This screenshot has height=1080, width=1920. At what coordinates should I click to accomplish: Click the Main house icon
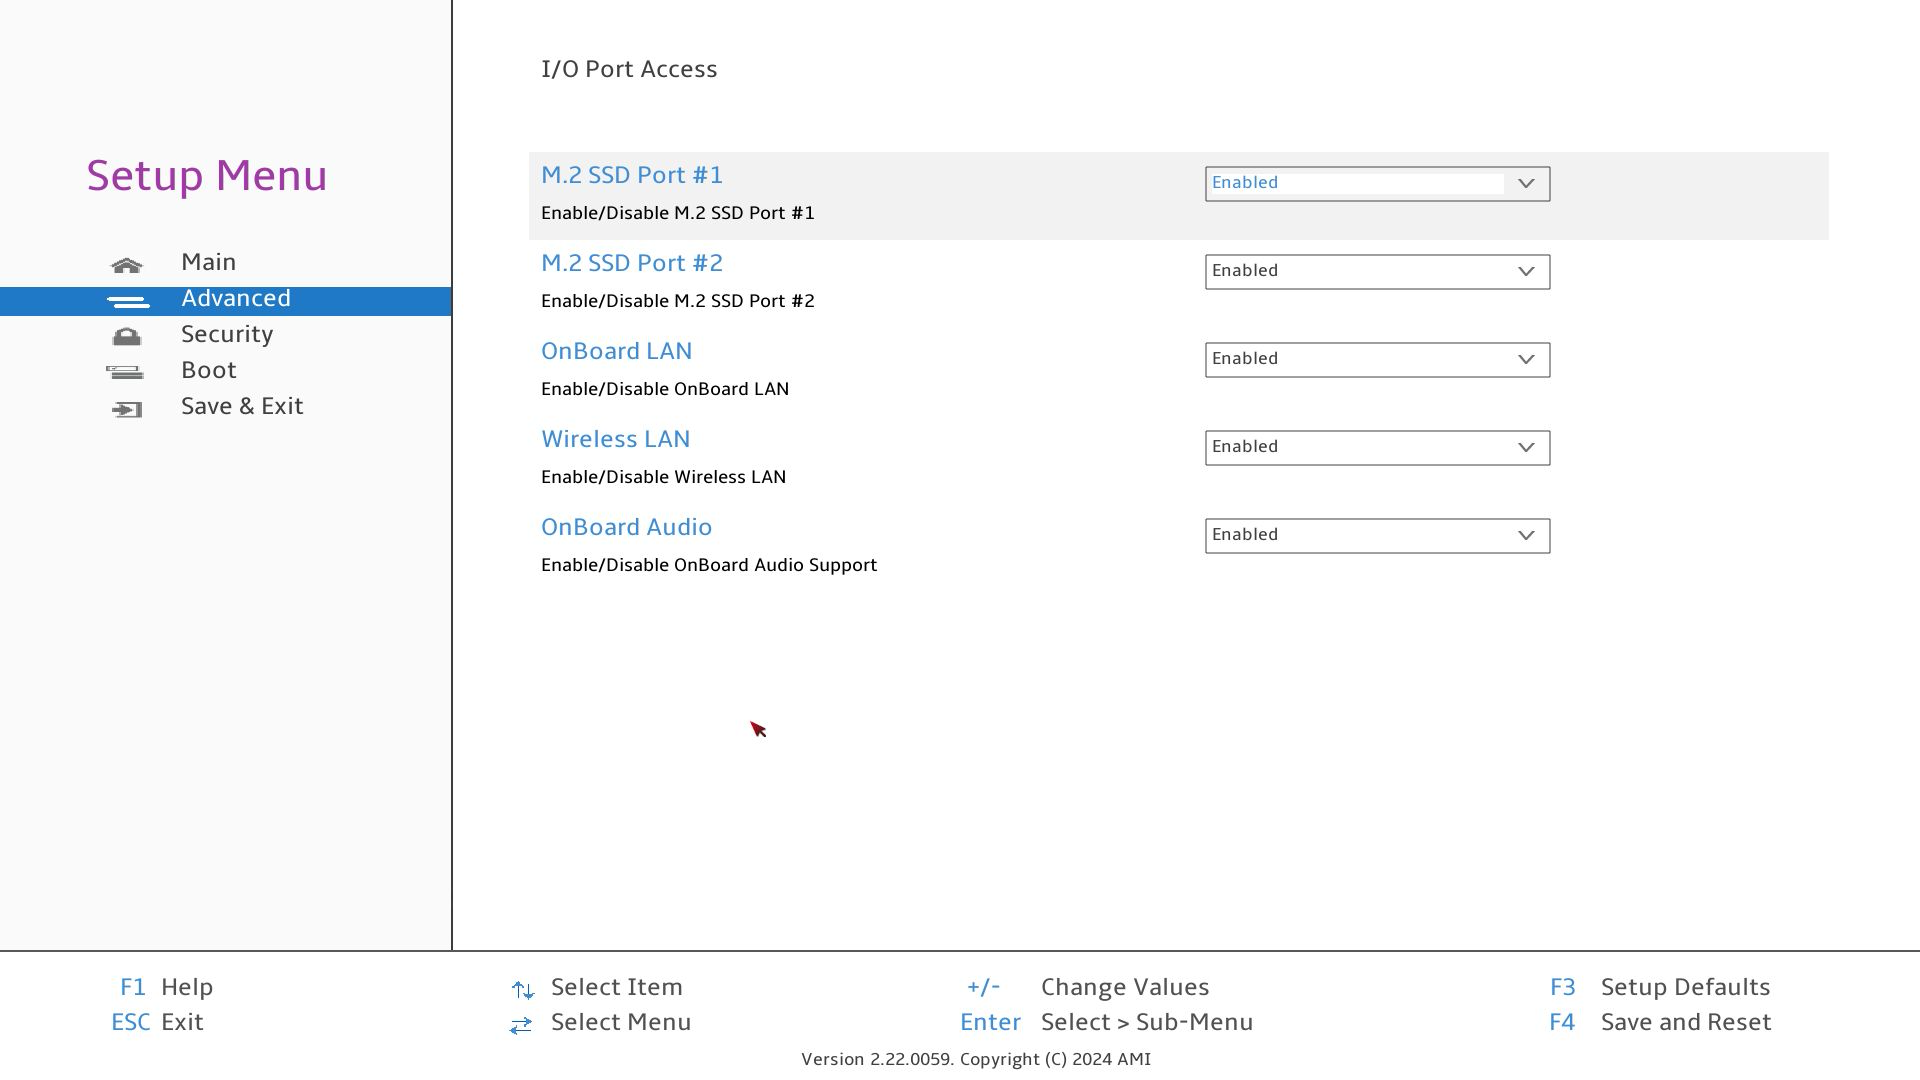pos(127,265)
